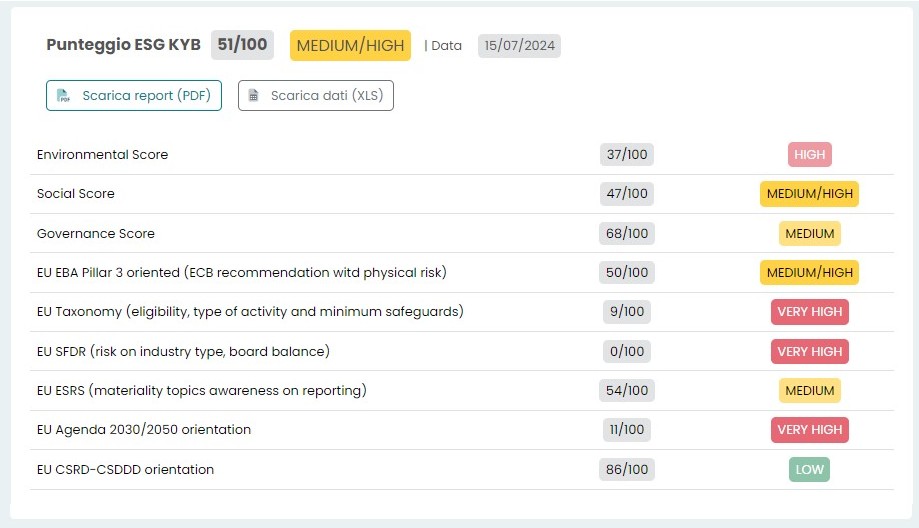Screen dimensions: 919x528
Task: Click the Punteggio ESG KYB heading
Action: tap(123, 45)
